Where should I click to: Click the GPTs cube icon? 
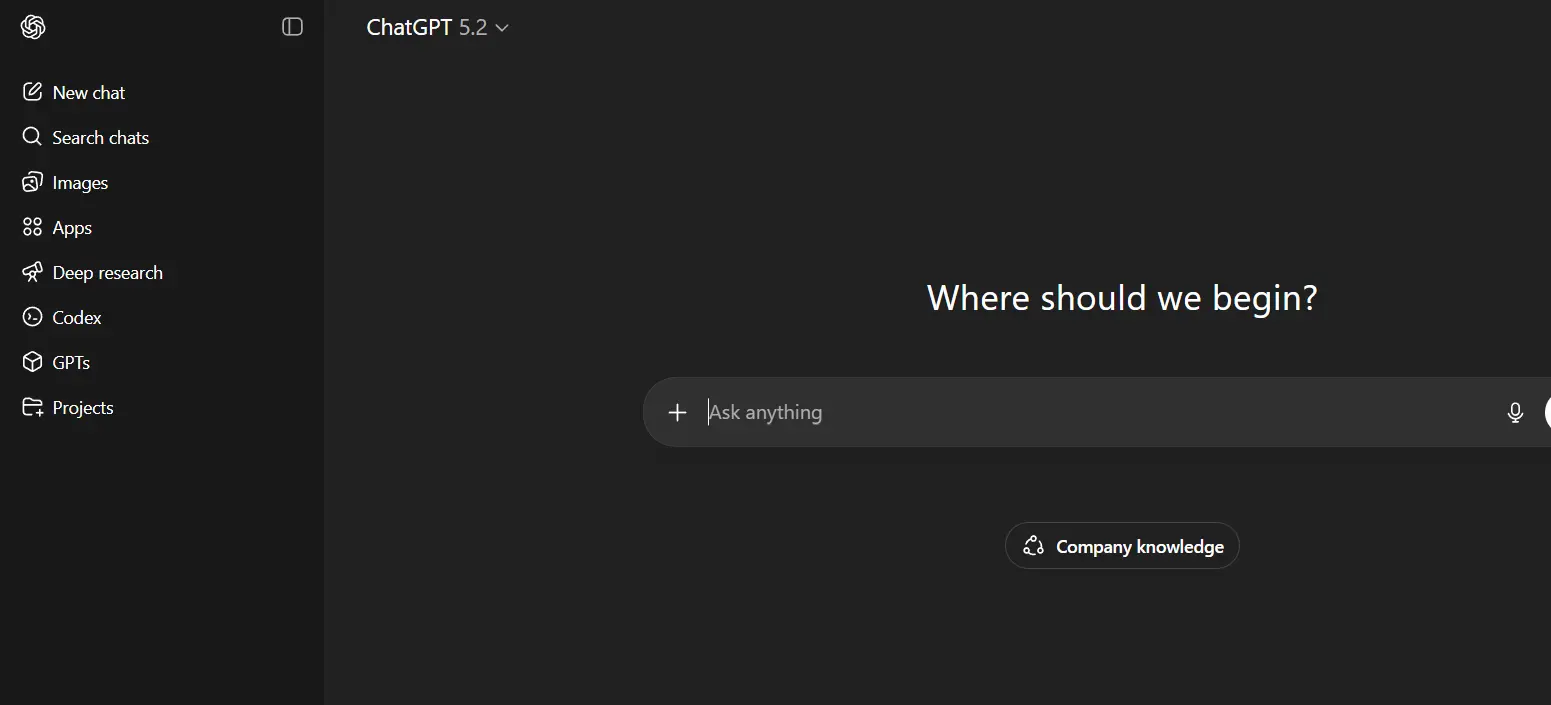click(x=32, y=362)
